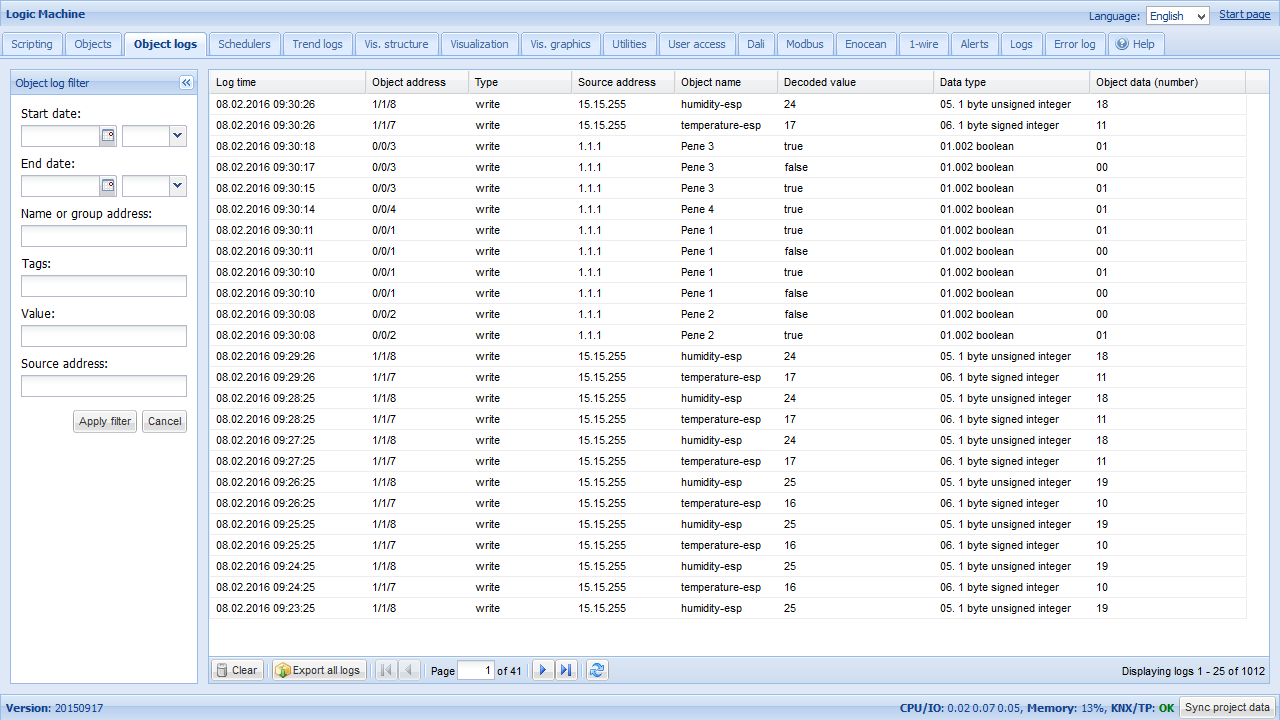The image size is (1280, 720).
Task: Select the log time 08.02.2016 09:30:18
Action: [x=265, y=146]
